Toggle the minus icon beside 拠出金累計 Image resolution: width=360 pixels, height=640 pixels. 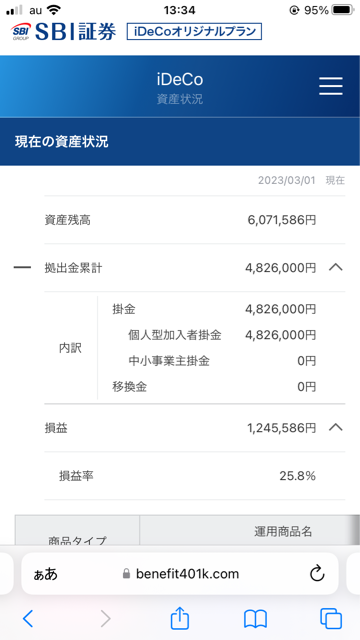tap(22, 268)
